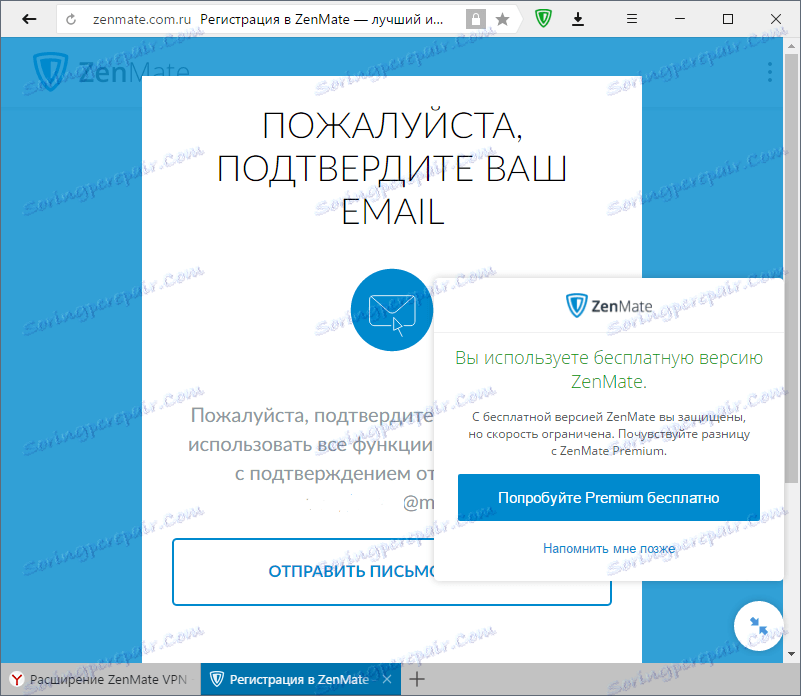801x696 pixels.
Task: Click the page scrollbar up arrow
Action: (x=791, y=45)
